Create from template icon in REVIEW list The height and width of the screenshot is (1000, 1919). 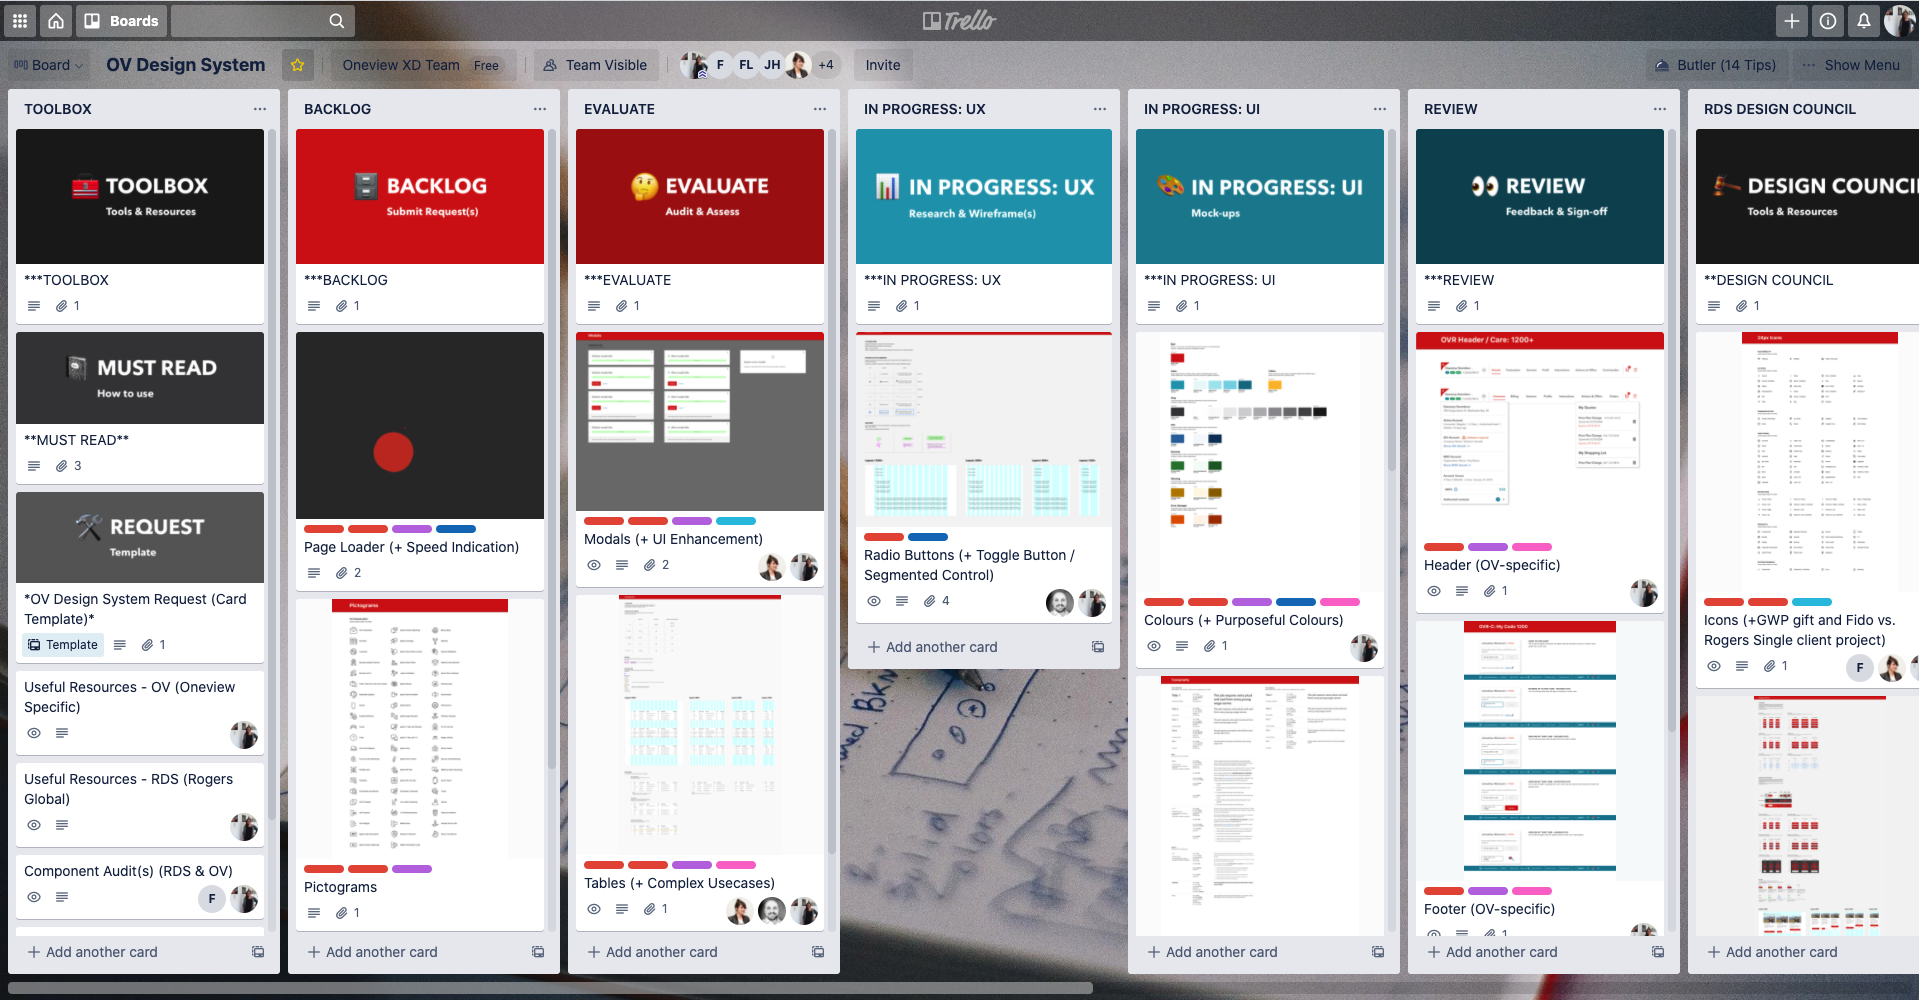point(1658,952)
